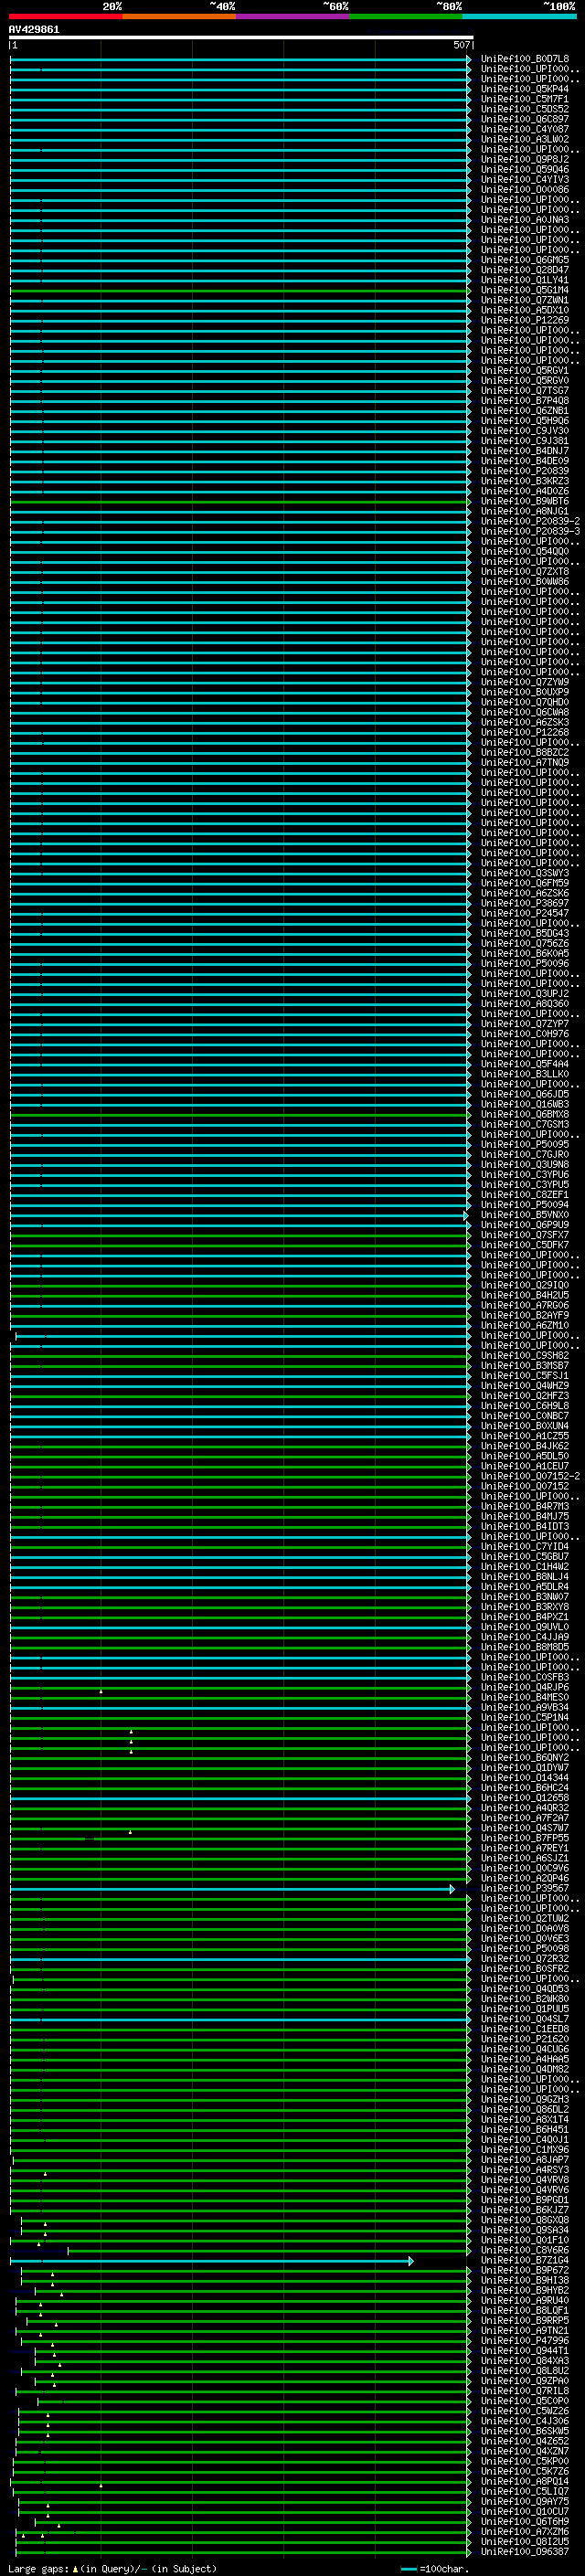The height and width of the screenshot is (2576, 585).
Task: Click the cyan =100char. scale legend line
Action: pyautogui.click(x=408, y=2569)
